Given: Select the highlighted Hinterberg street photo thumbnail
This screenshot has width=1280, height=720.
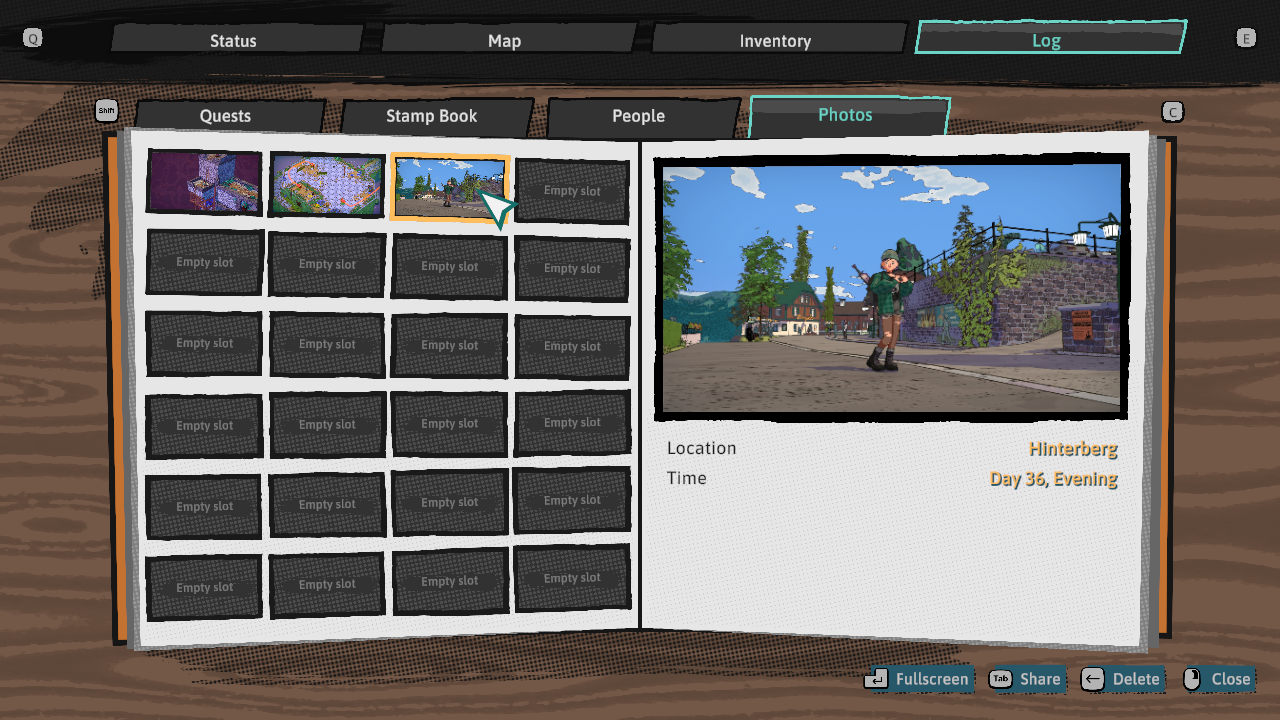Looking at the screenshot, I should point(450,187).
